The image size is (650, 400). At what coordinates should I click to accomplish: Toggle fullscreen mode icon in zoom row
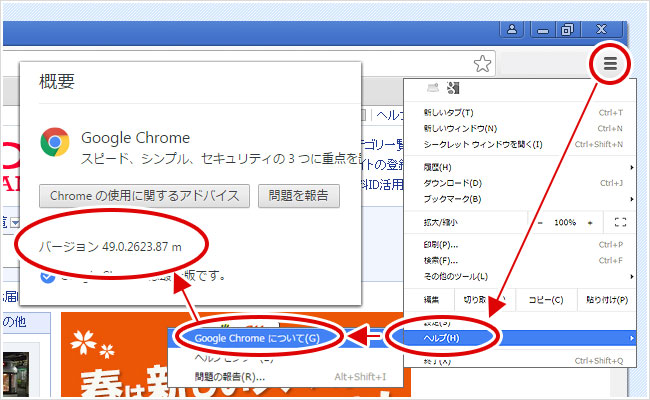[620, 223]
